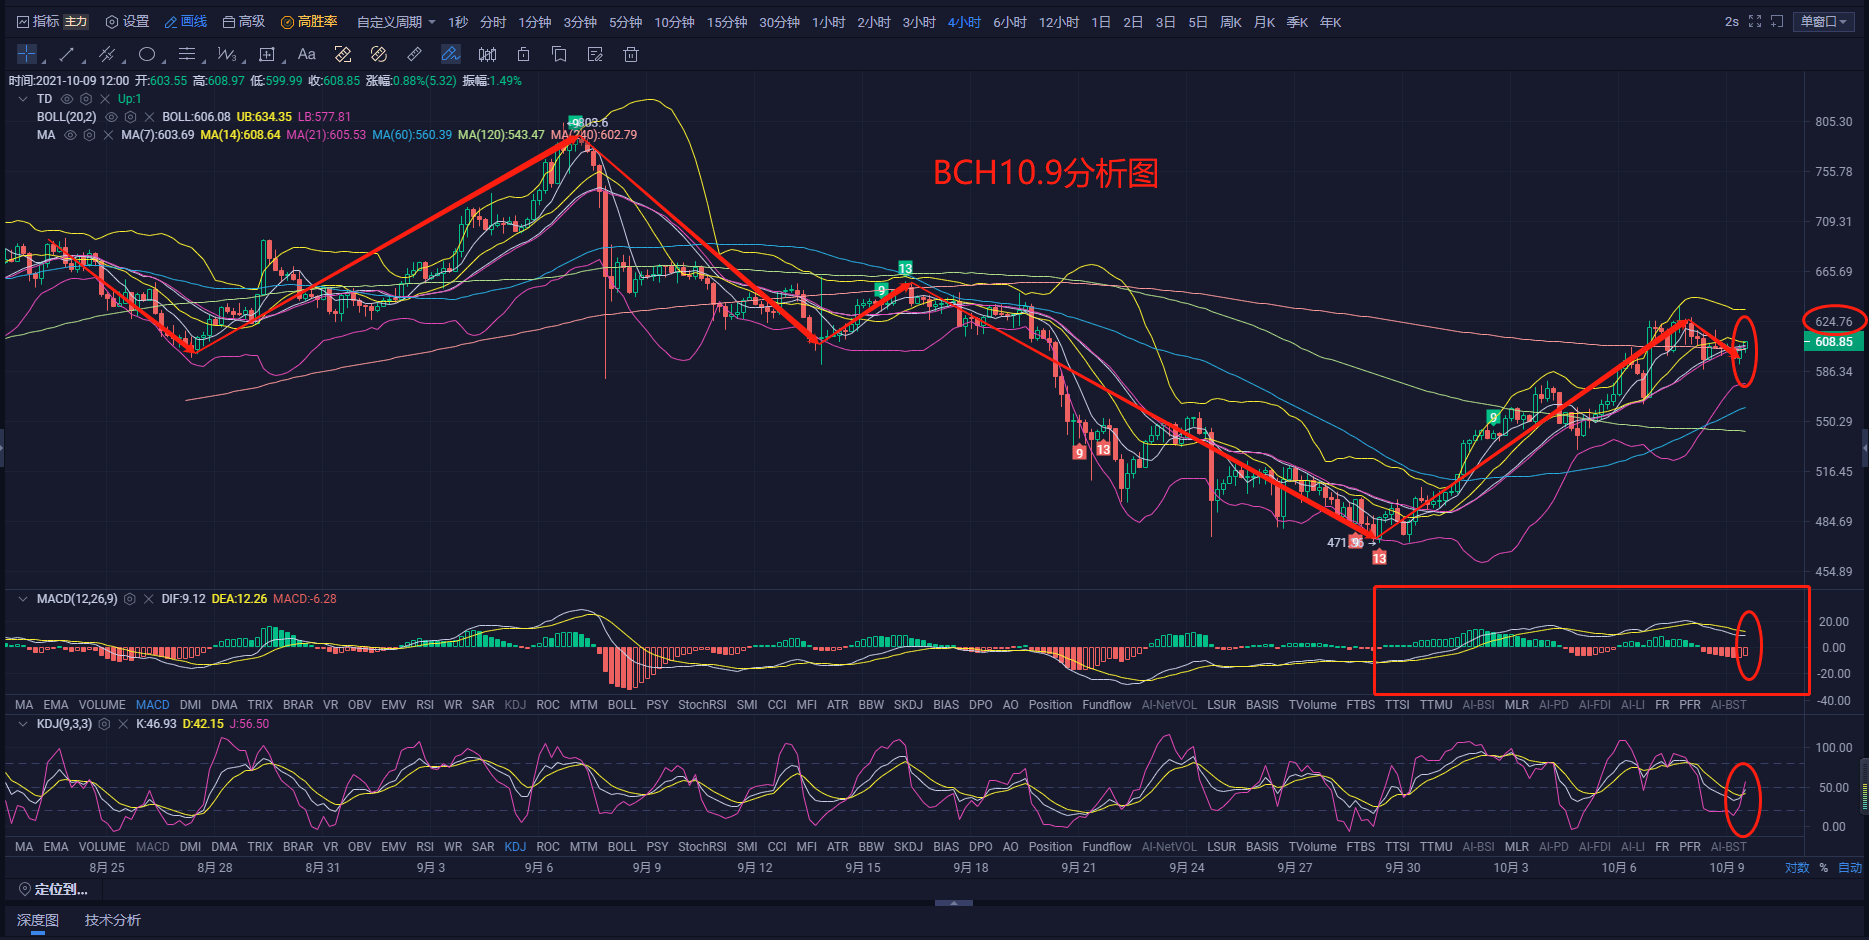Click the bottom panel resize handle

pos(953,903)
